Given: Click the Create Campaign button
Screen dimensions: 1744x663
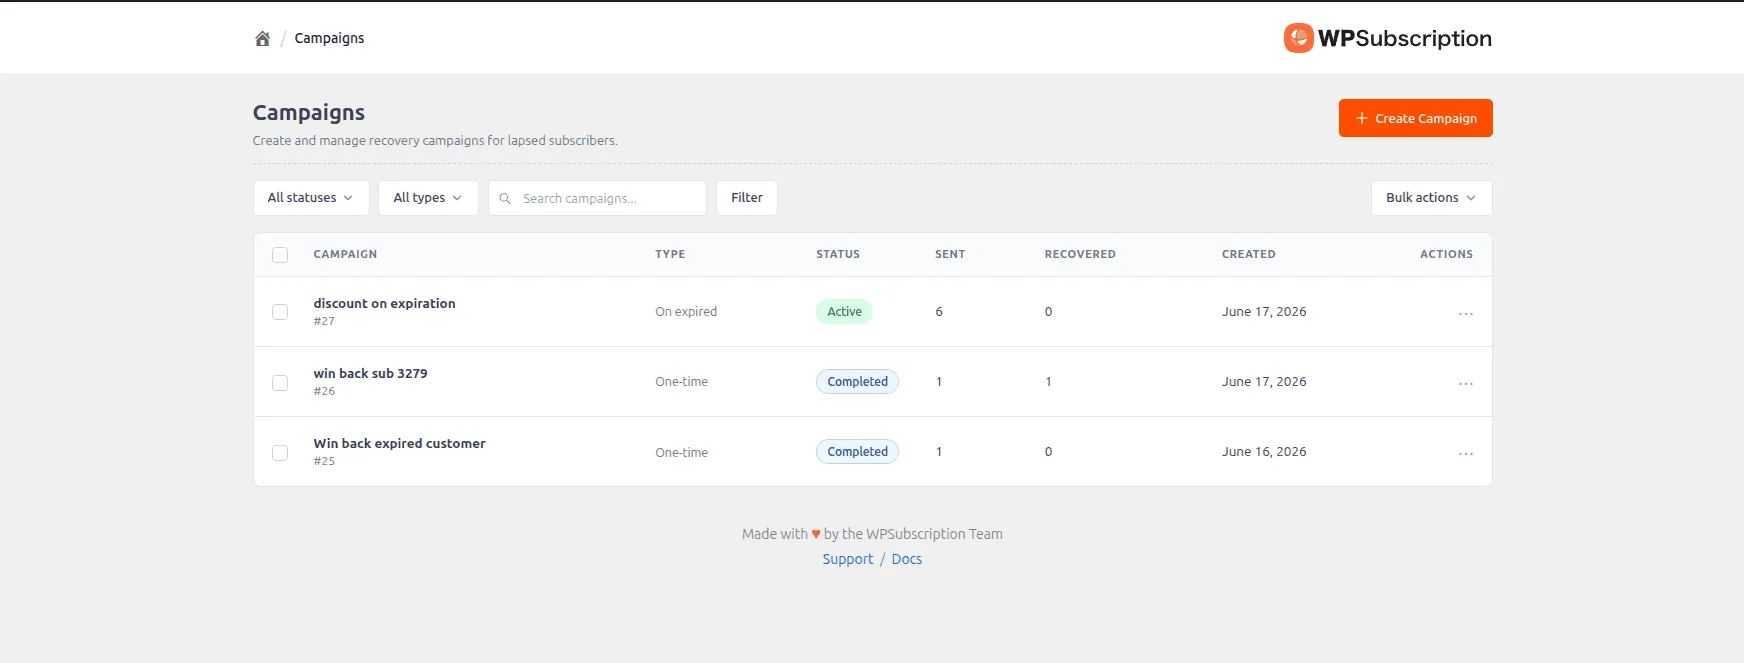Looking at the screenshot, I should (1415, 118).
